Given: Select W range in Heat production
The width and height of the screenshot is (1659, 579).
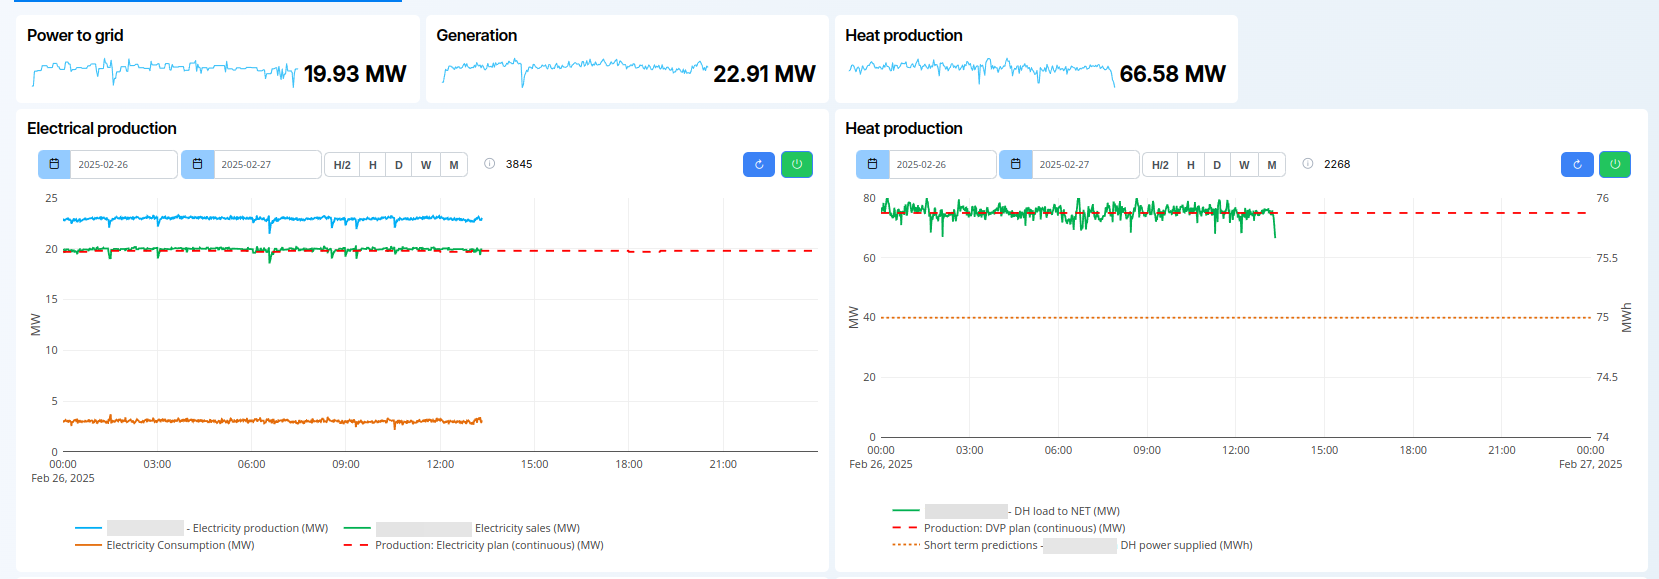Looking at the screenshot, I should tap(1244, 165).
